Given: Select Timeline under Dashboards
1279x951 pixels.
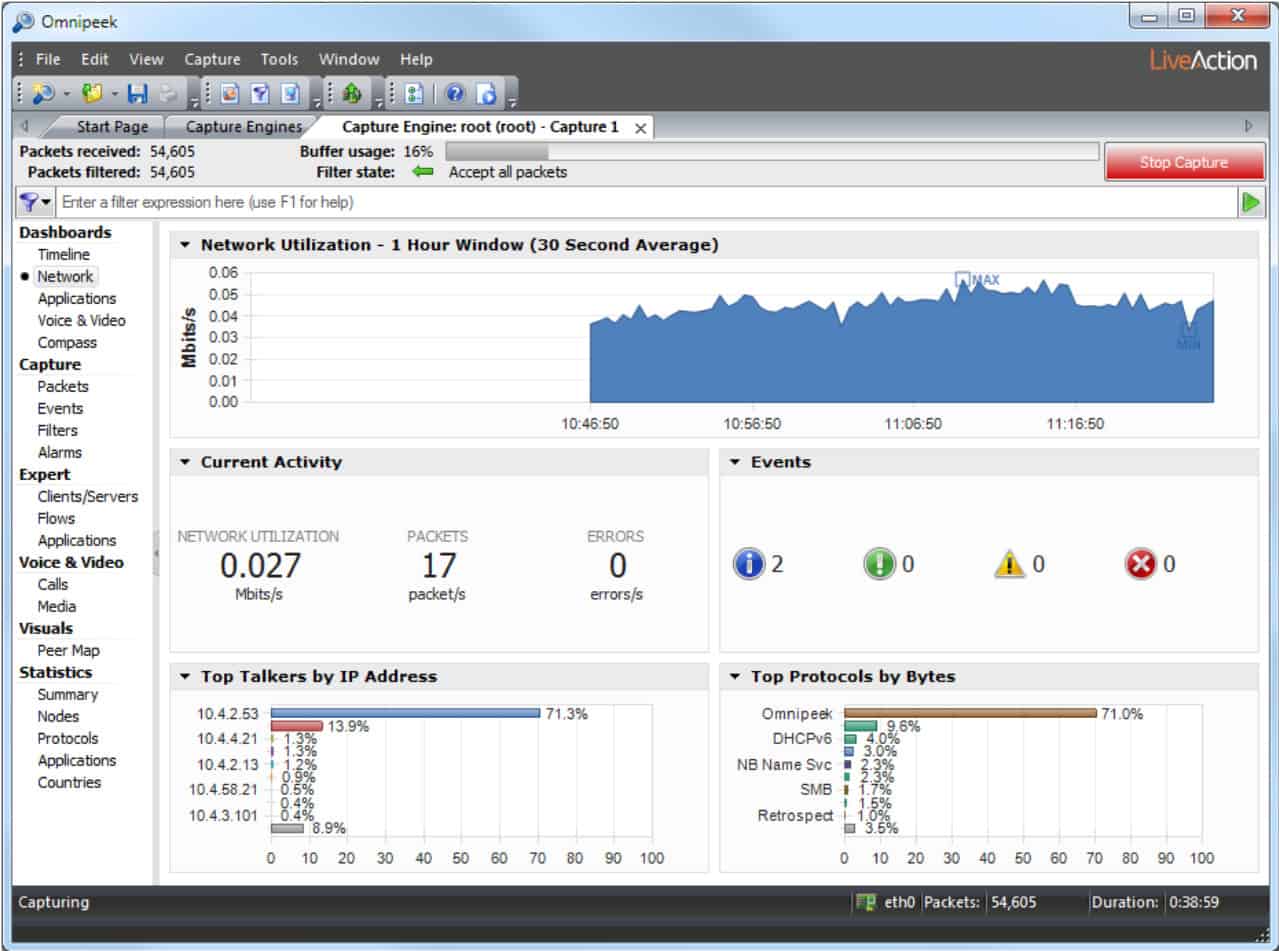Looking at the screenshot, I should pos(63,255).
